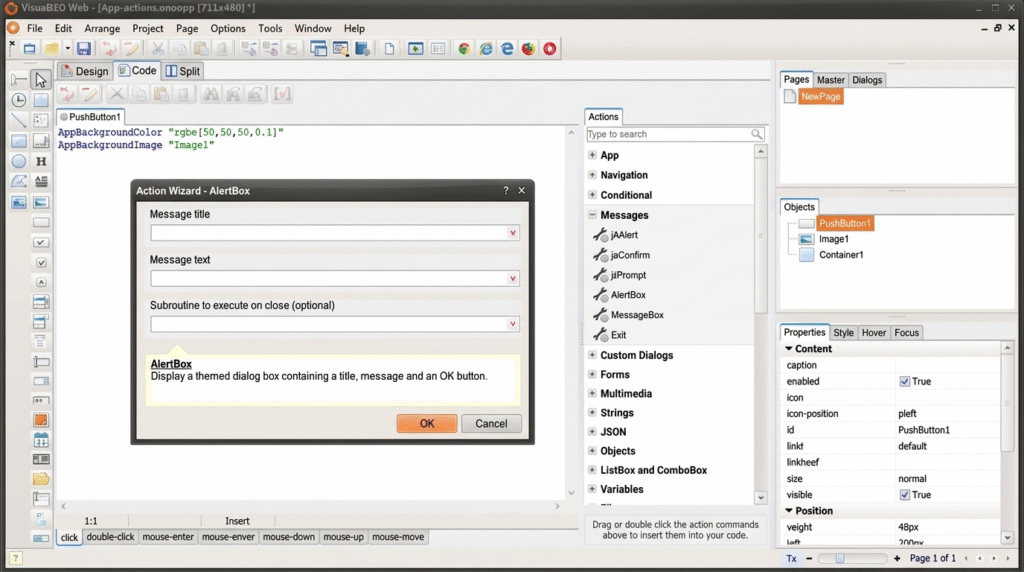Open the Style properties tab
This screenshot has width=1024, height=572.
coord(843,332)
